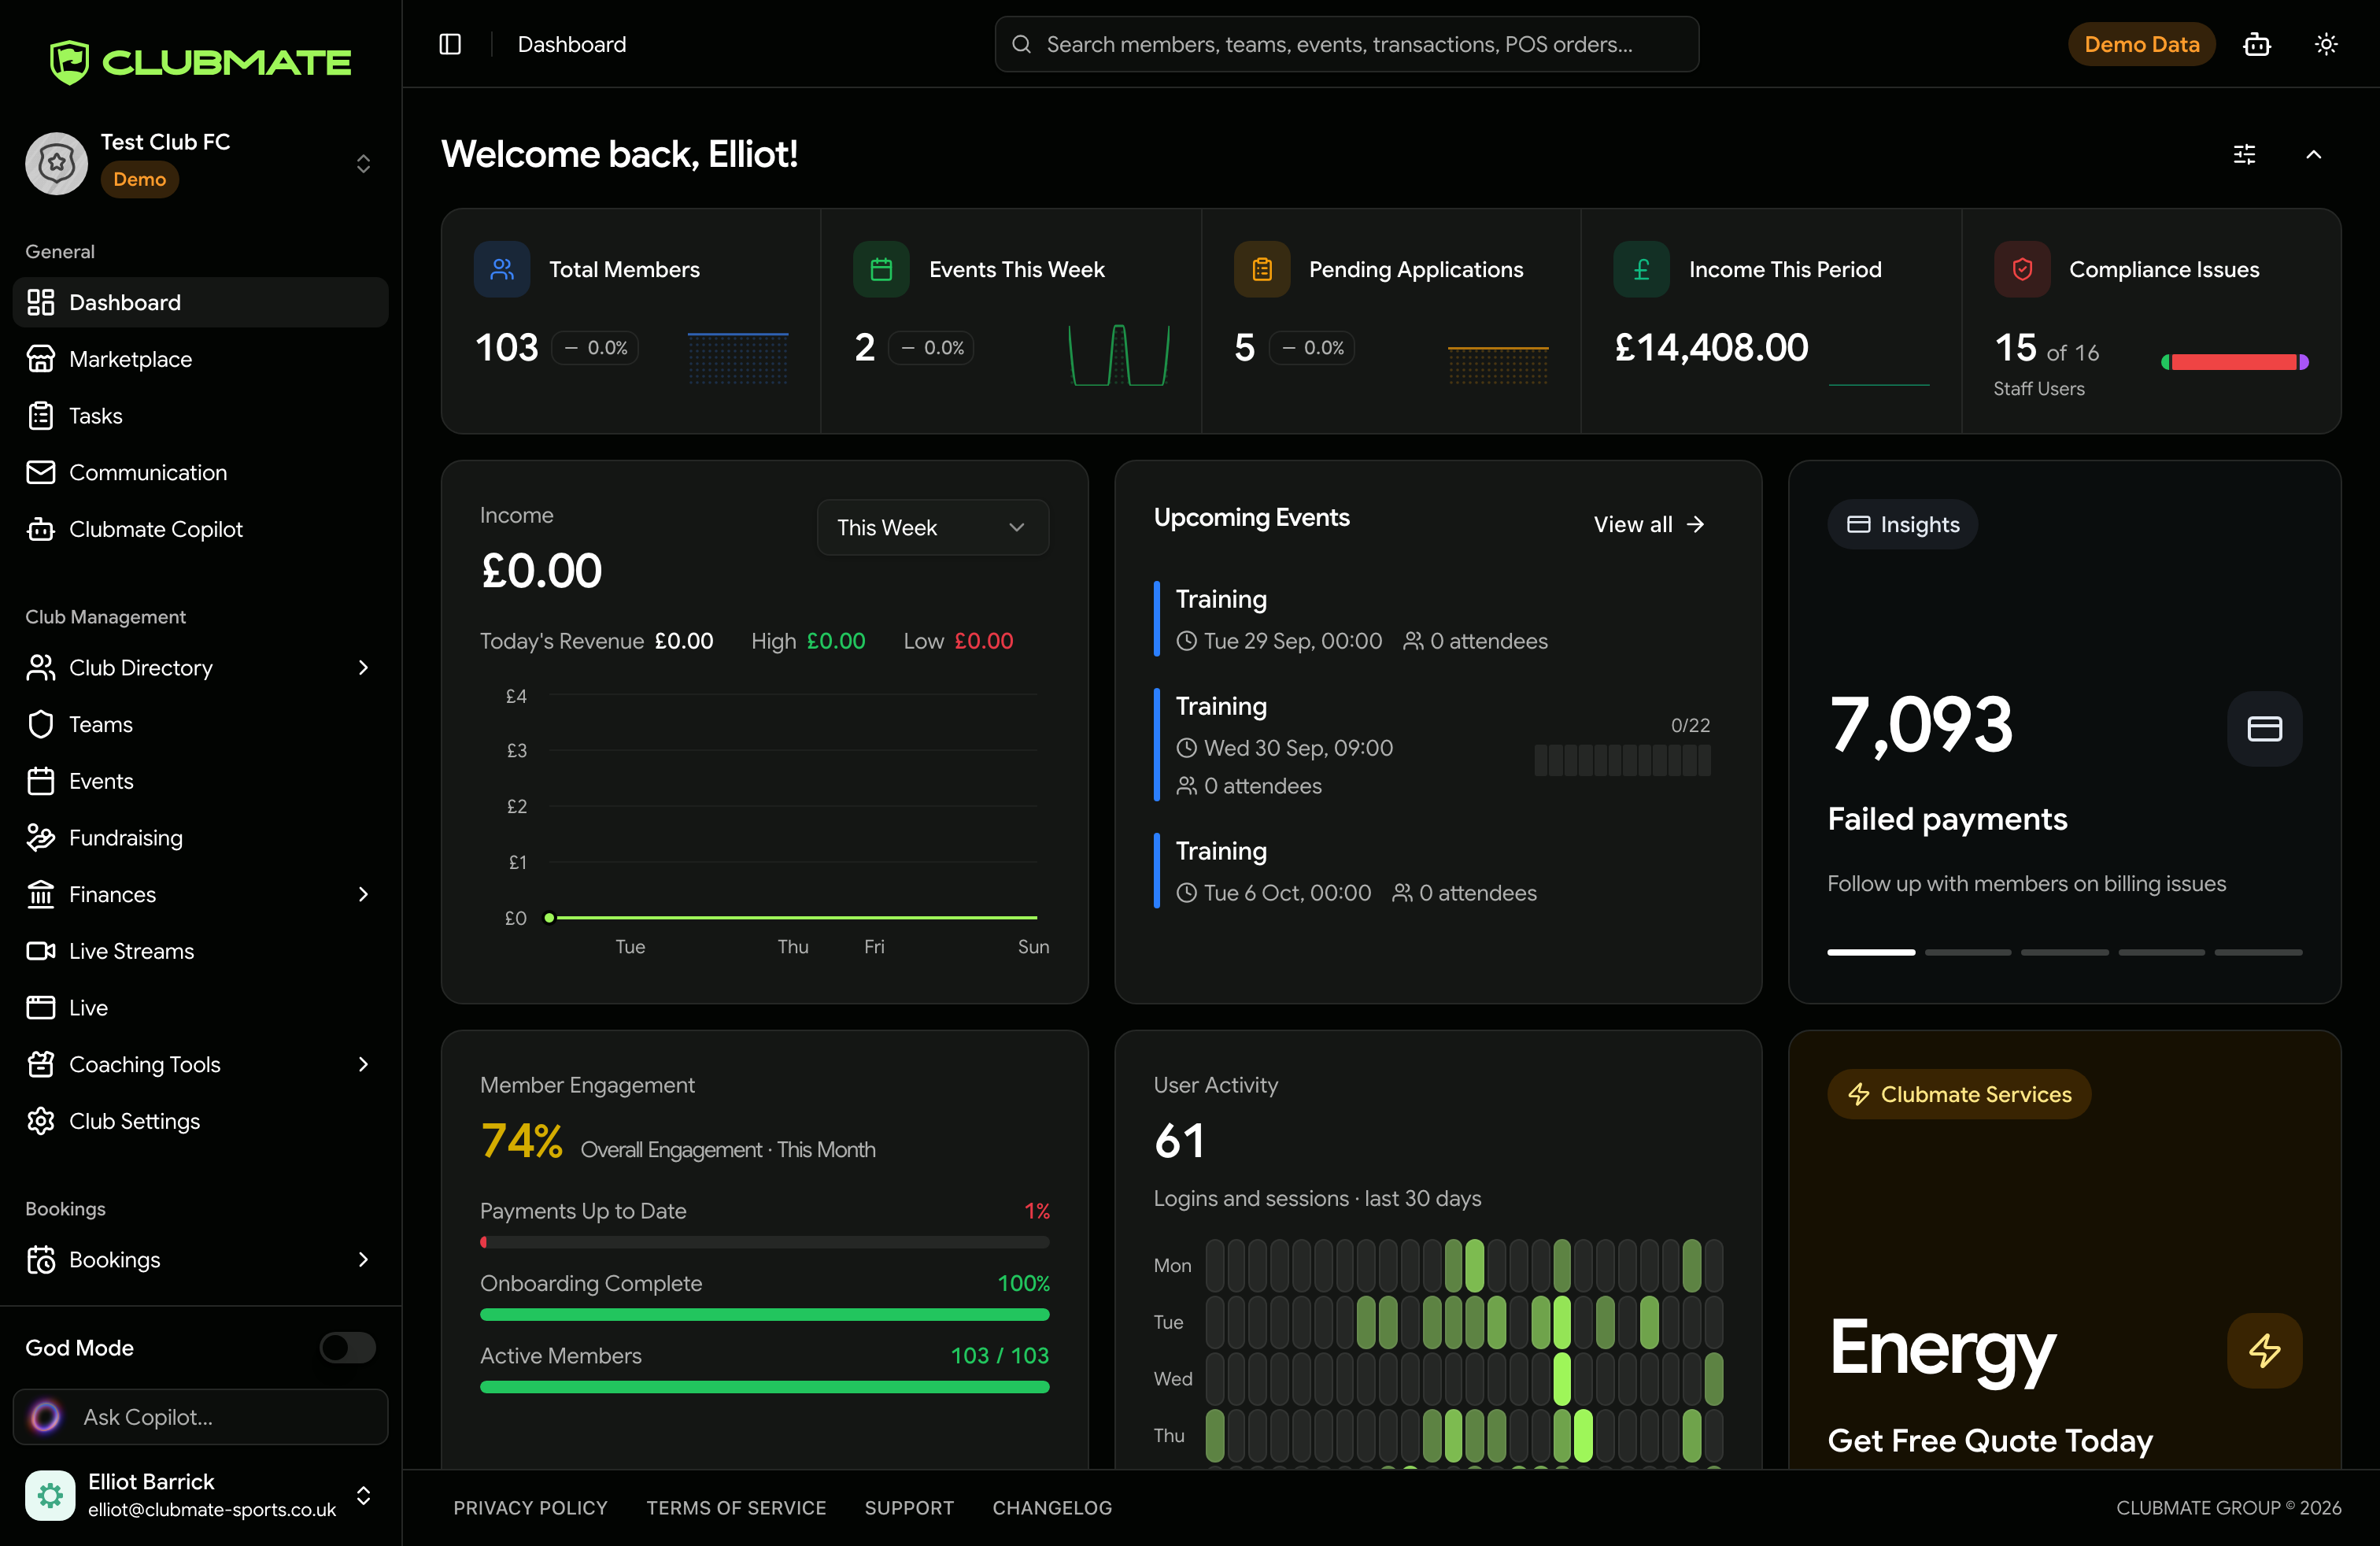The width and height of the screenshot is (2380, 1546).
Task: Open Live Streams in the sidebar
Action: coord(200,951)
